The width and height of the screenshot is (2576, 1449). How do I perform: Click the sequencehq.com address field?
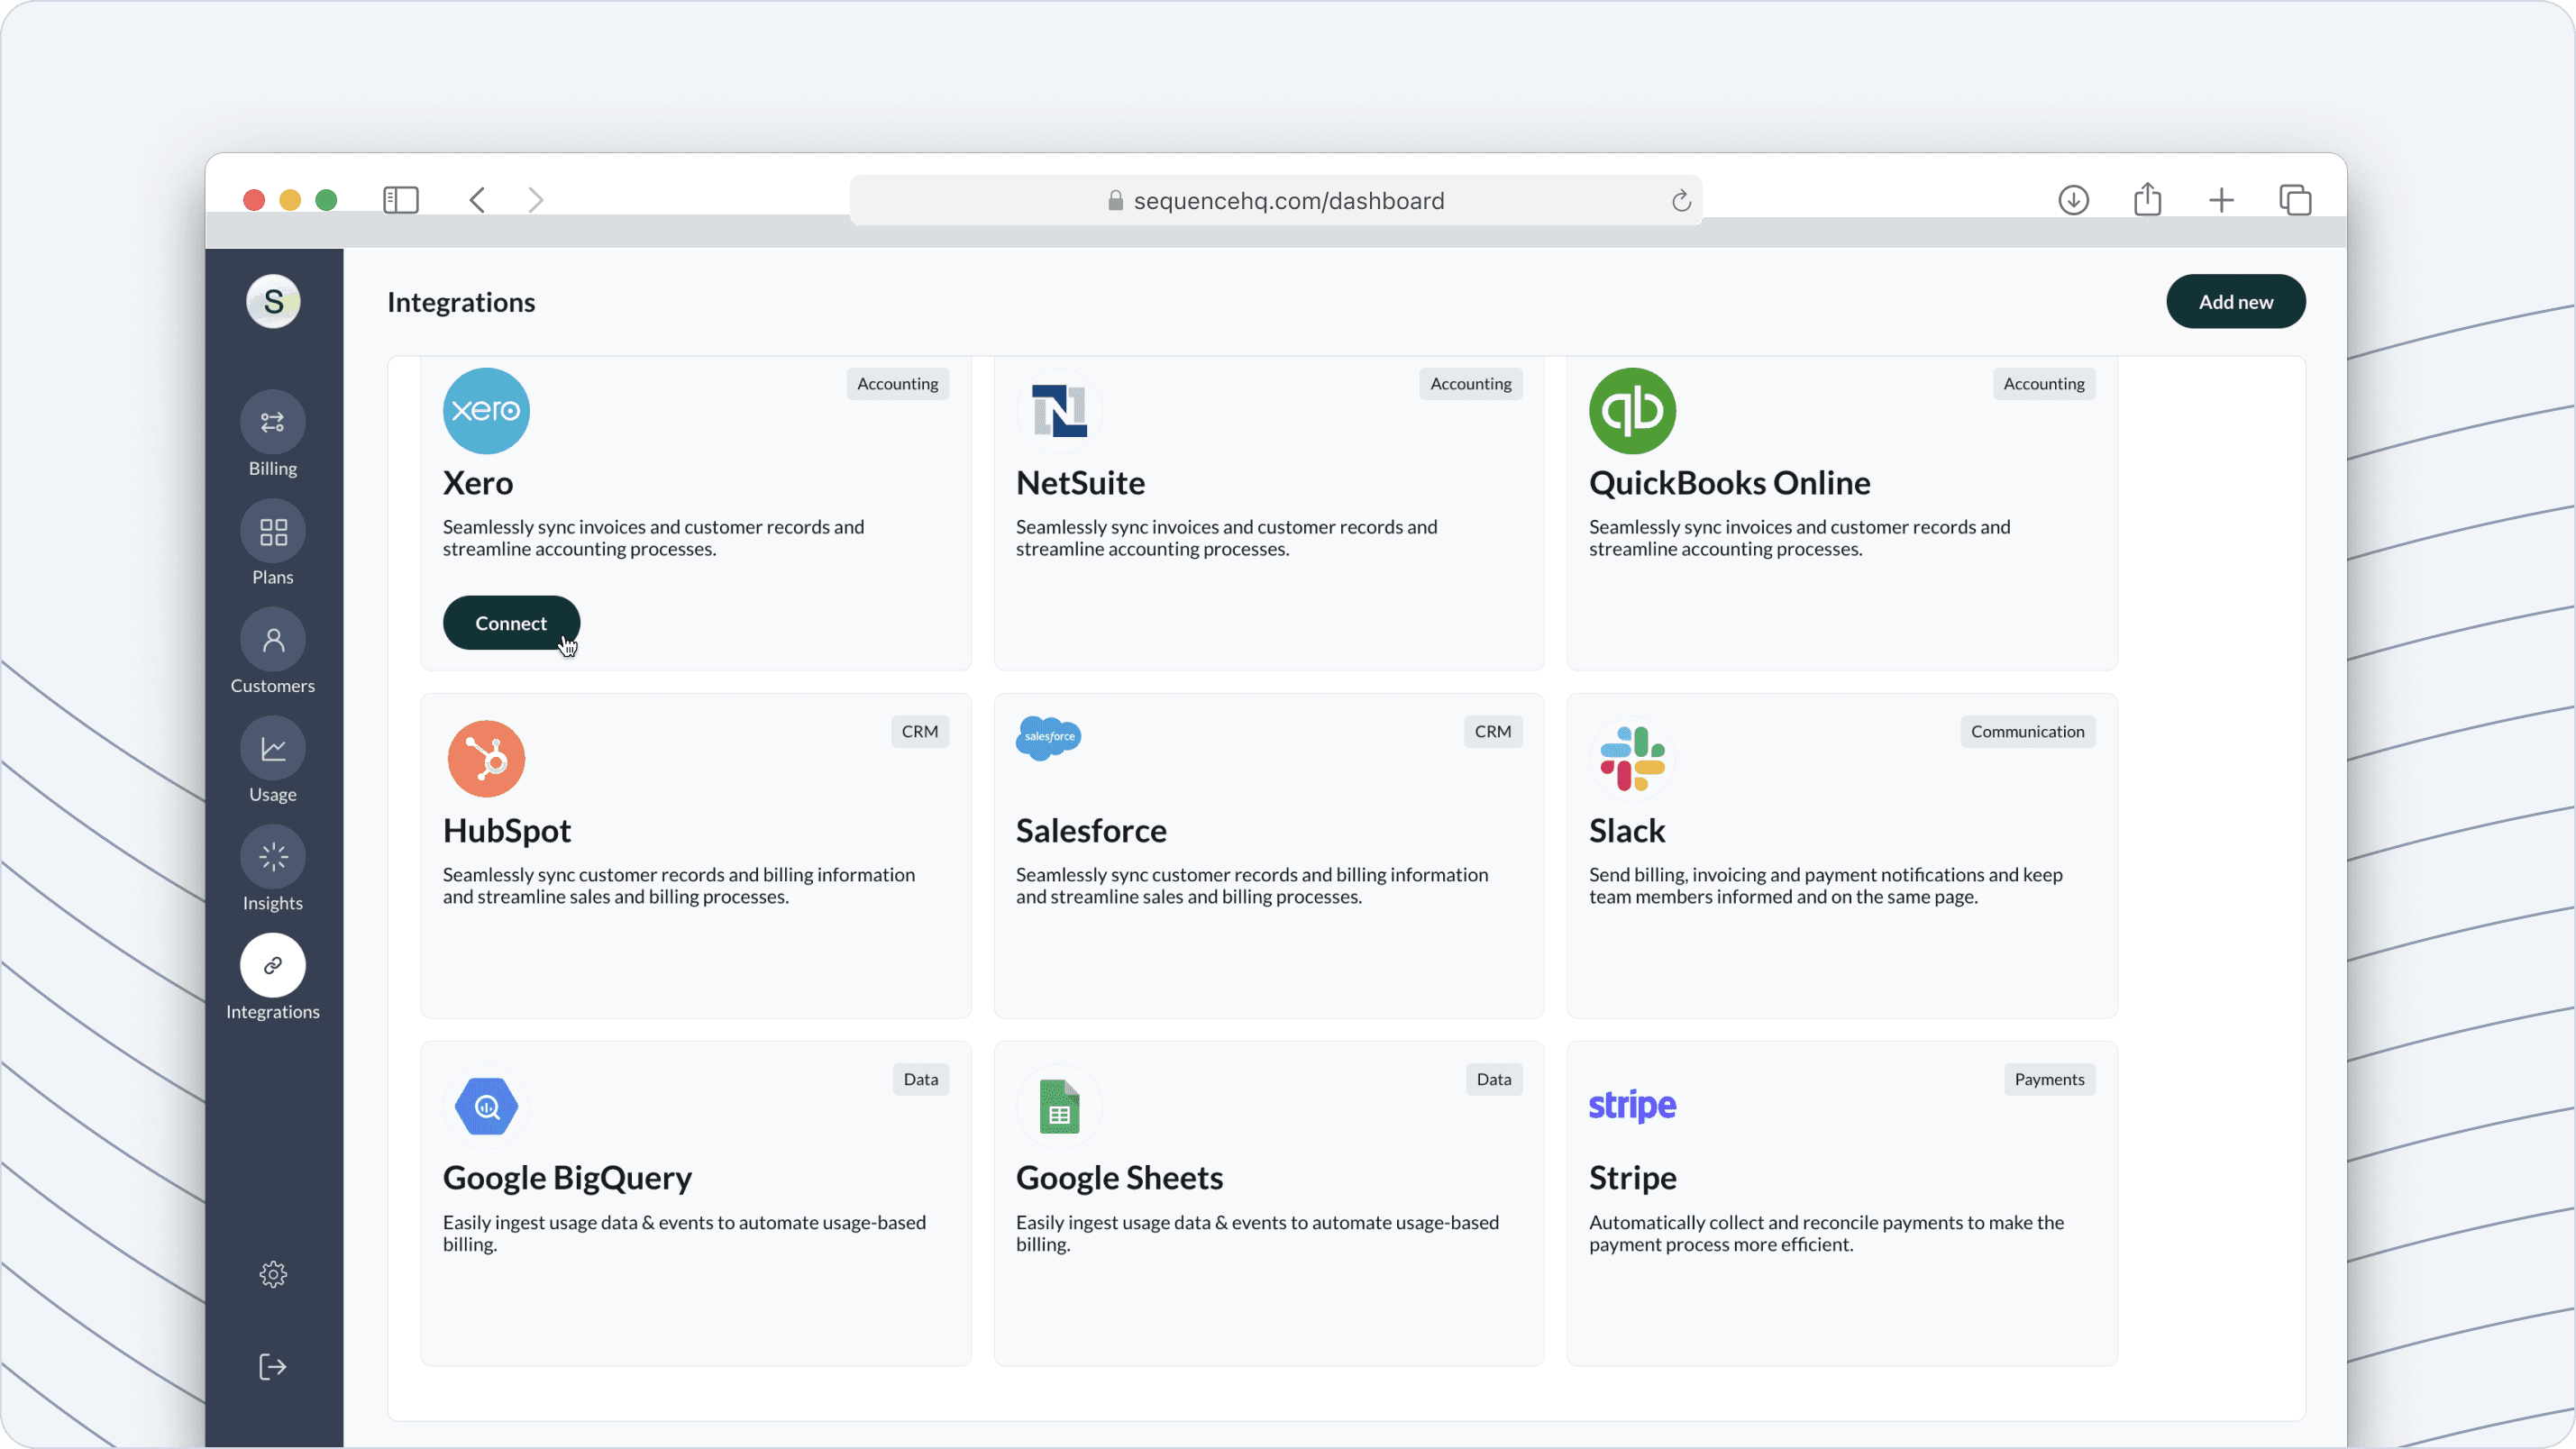(1288, 201)
